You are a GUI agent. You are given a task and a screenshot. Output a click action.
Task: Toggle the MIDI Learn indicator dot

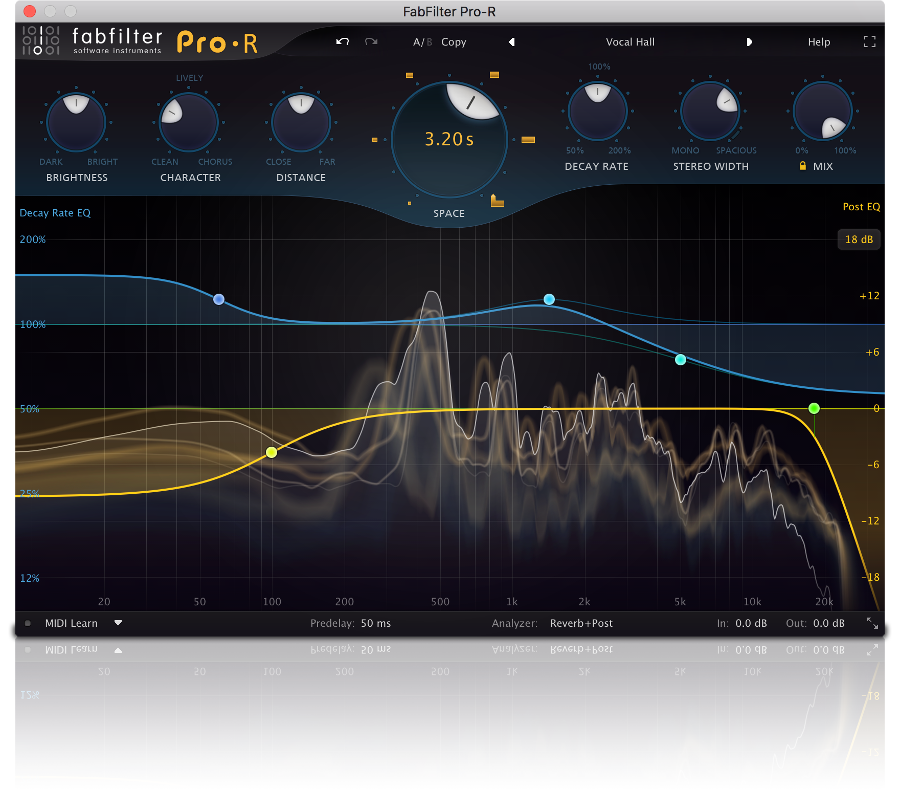click(x=28, y=623)
